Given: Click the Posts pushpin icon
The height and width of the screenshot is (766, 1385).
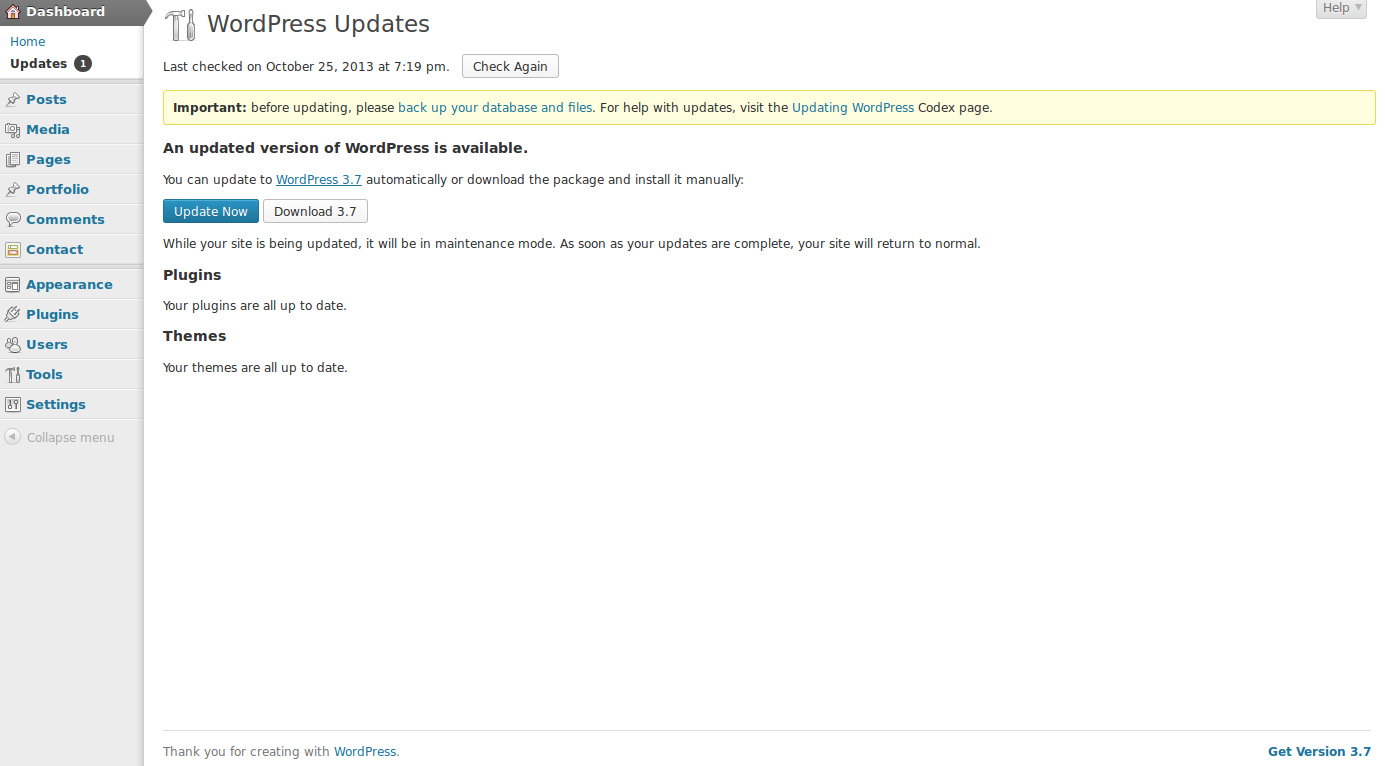Looking at the screenshot, I should tap(13, 100).
